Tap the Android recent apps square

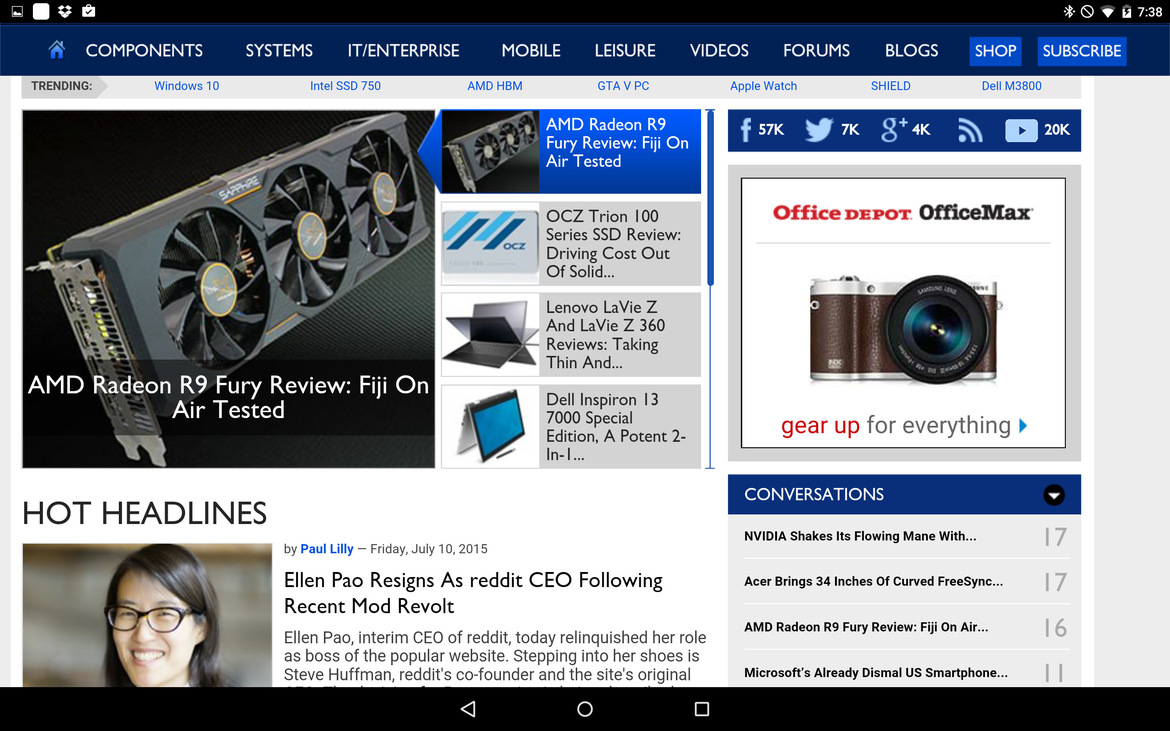701,709
